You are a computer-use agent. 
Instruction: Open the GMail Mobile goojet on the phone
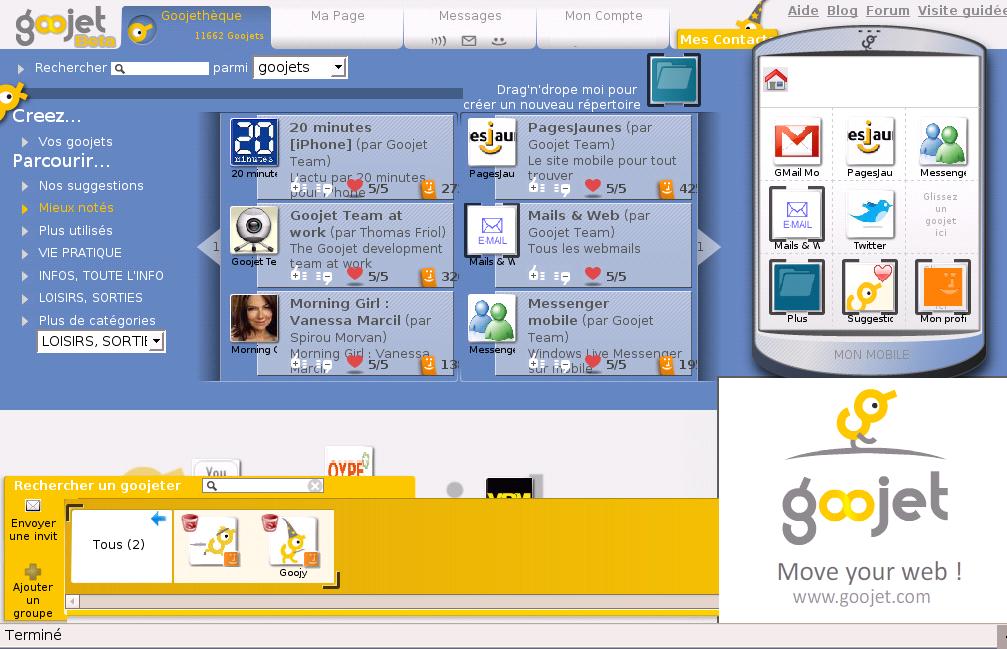point(796,141)
